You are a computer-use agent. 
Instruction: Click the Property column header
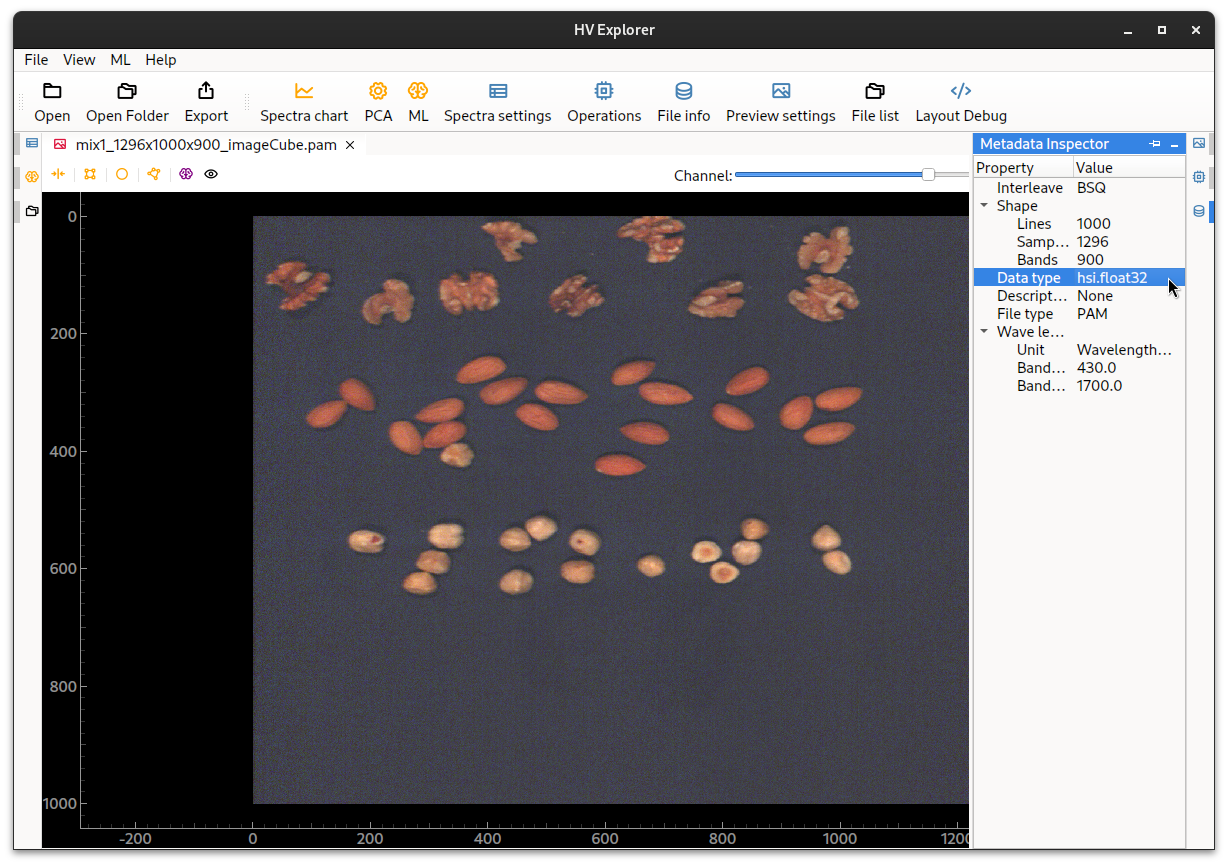pyautogui.click(x=1023, y=168)
